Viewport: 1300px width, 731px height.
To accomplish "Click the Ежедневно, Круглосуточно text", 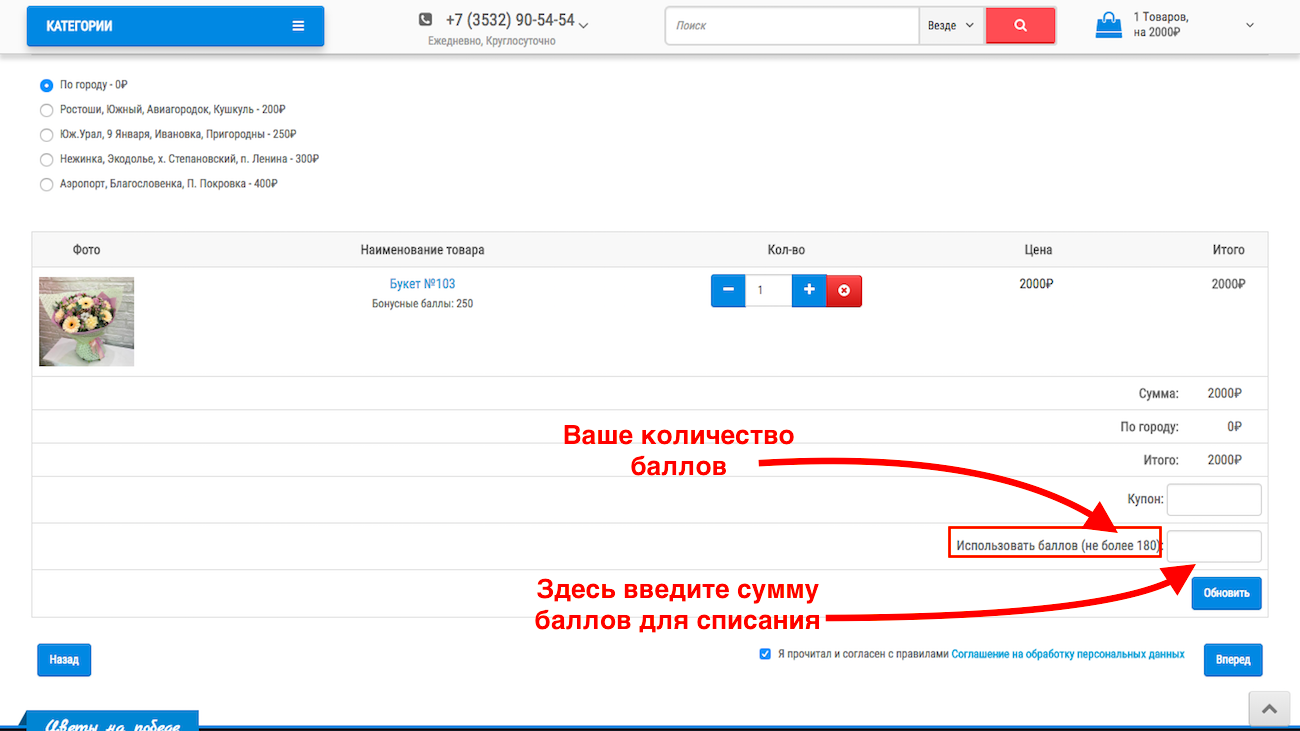I will [x=492, y=41].
